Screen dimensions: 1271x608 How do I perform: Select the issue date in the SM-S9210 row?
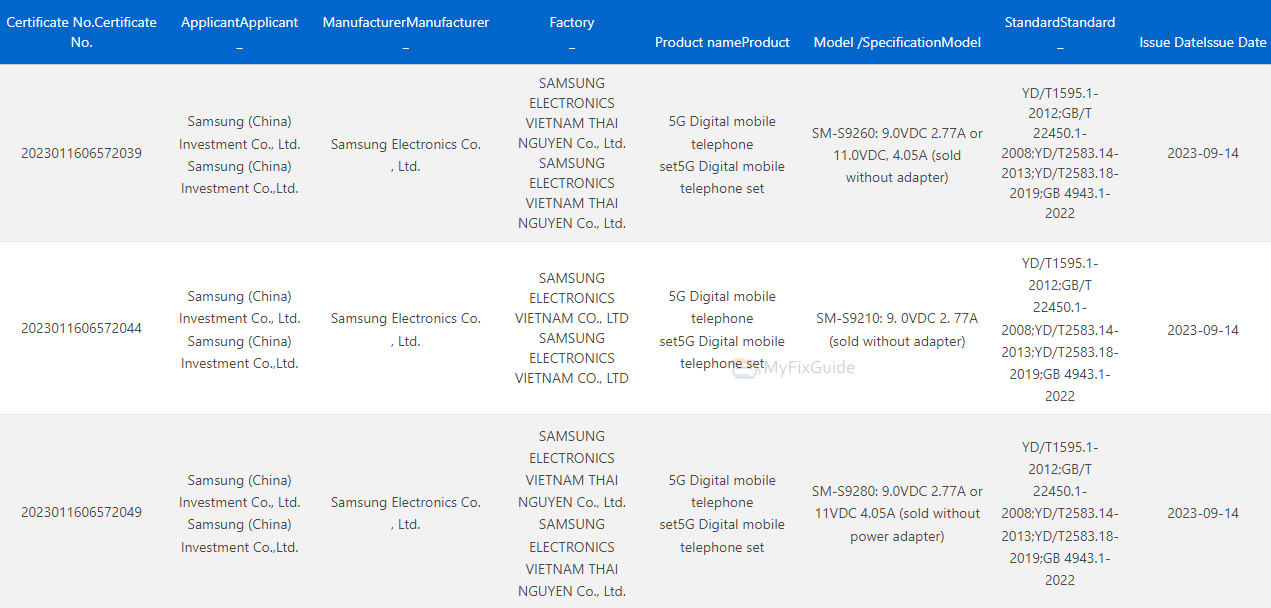click(x=1202, y=330)
